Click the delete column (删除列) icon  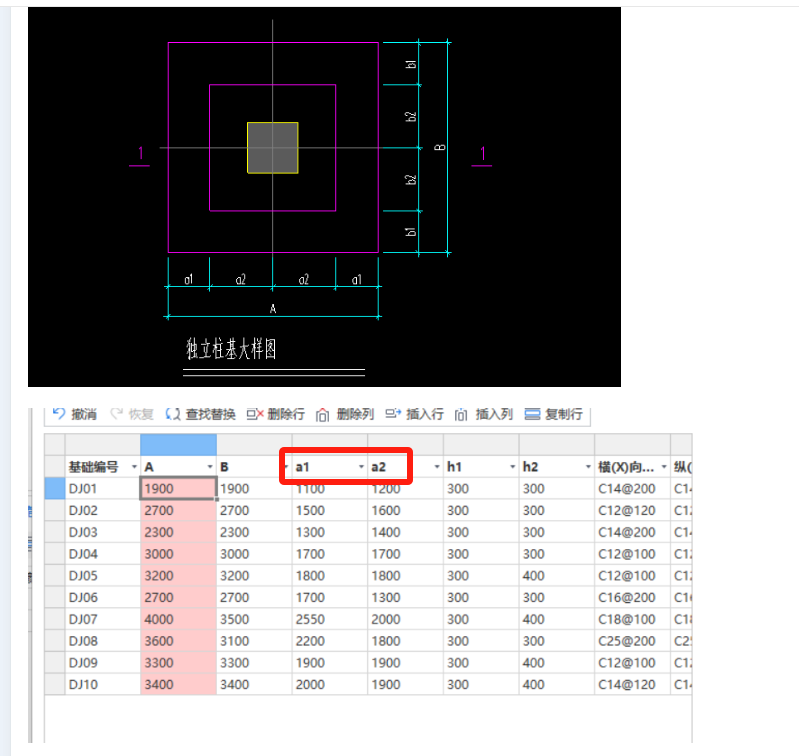[x=322, y=415]
